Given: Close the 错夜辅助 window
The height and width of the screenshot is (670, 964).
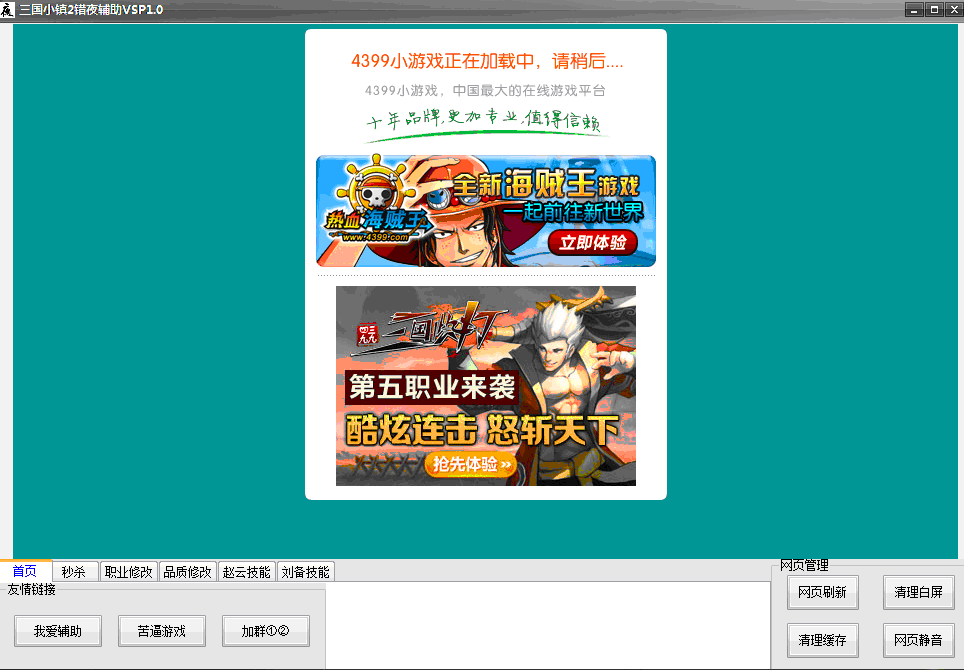Looking at the screenshot, I should (954, 10).
